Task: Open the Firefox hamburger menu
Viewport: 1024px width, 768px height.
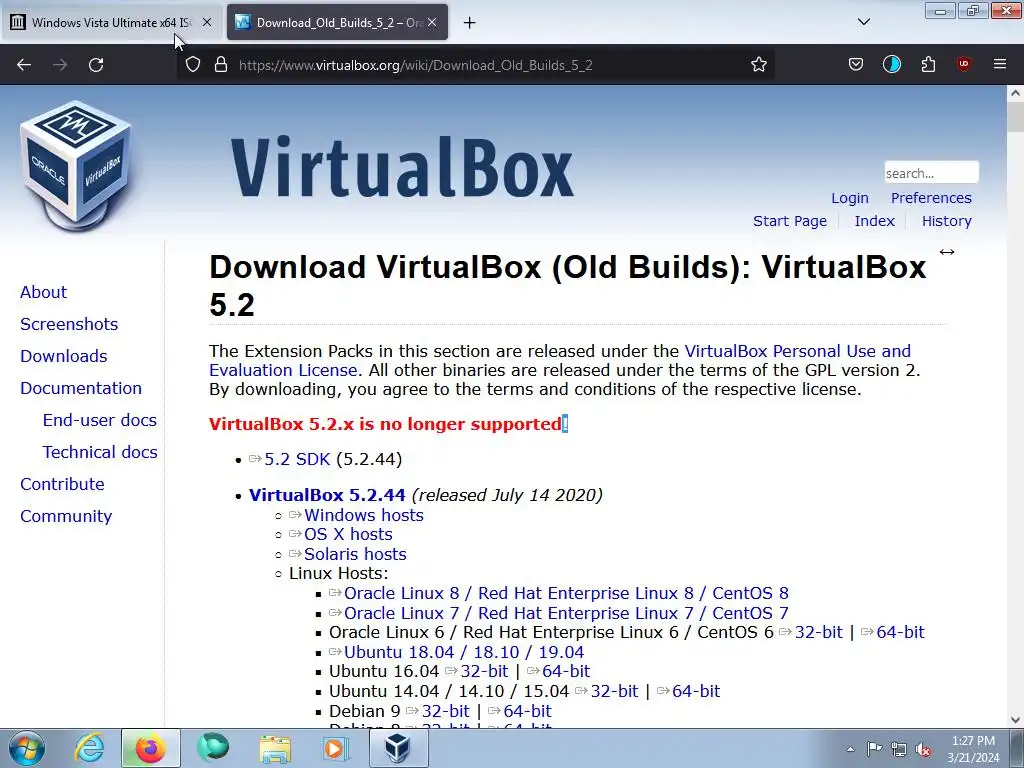Action: click(x=1000, y=64)
